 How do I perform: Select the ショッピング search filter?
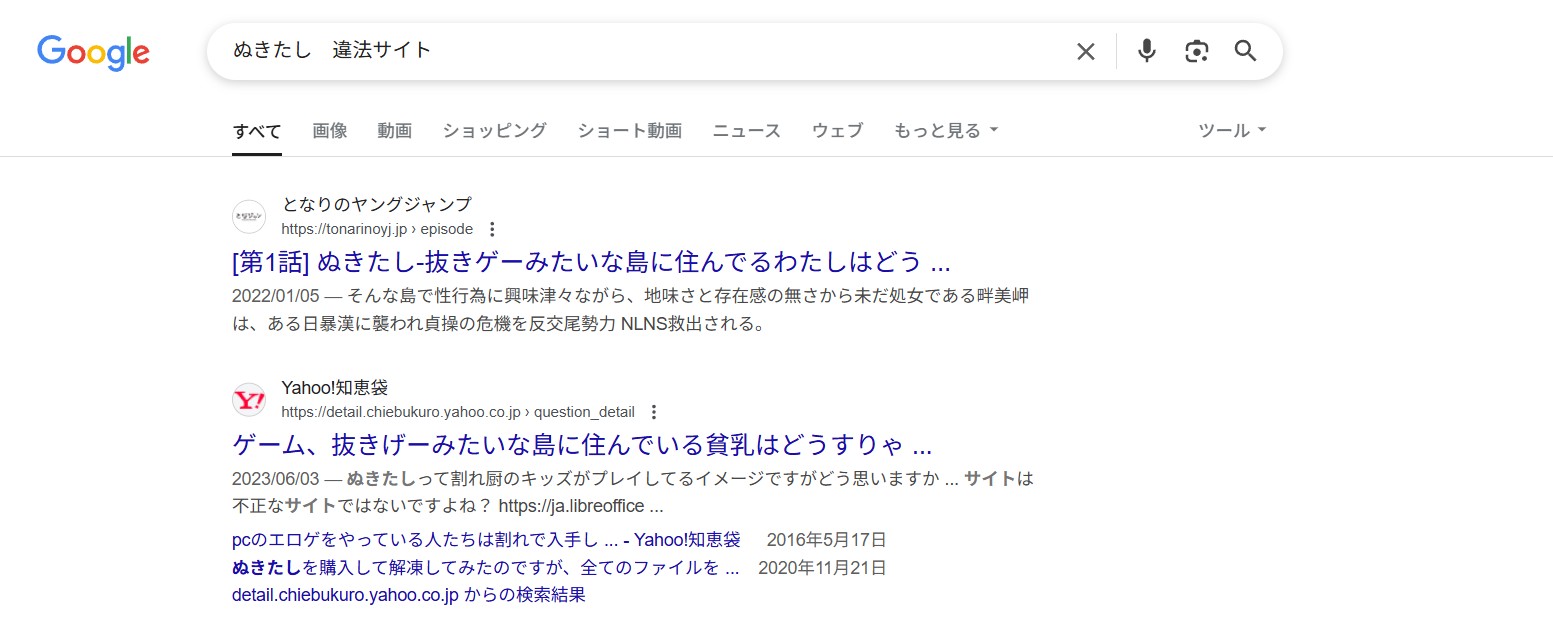tap(494, 130)
